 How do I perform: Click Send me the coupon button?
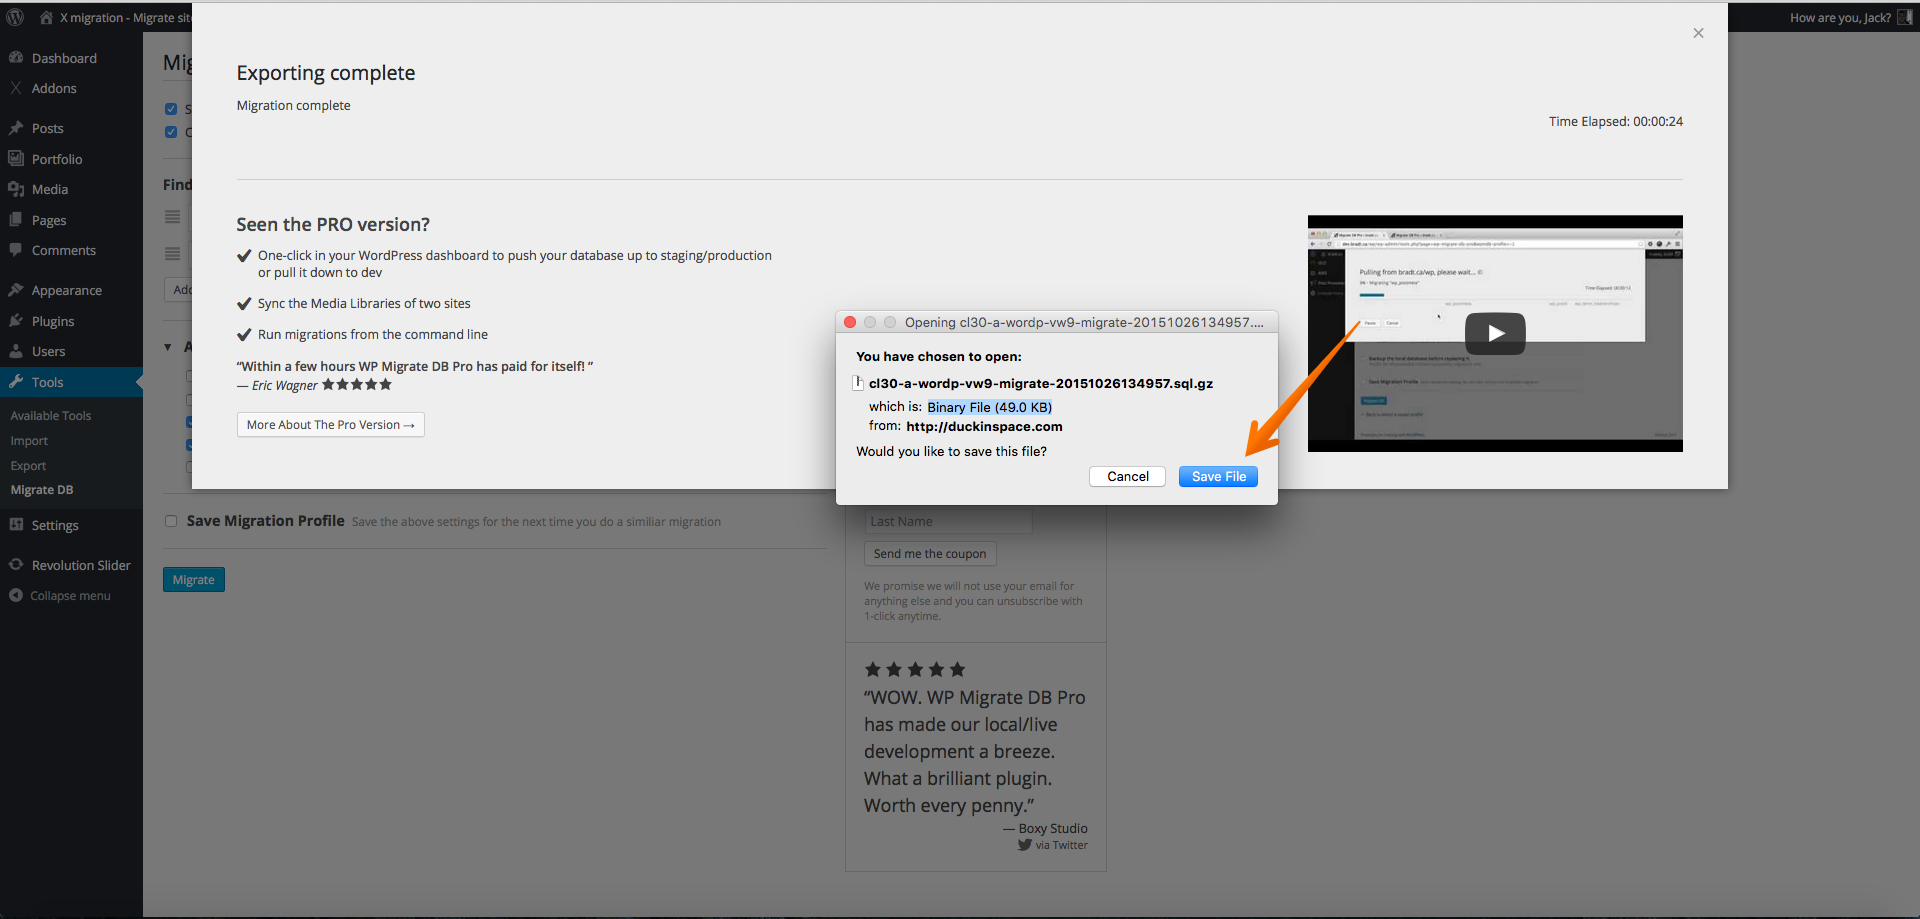coord(930,554)
